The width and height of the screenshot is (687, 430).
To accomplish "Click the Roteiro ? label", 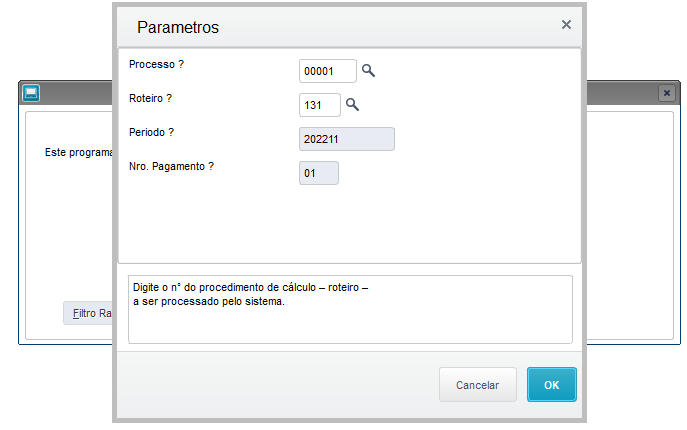I will [x=150, y=98].
